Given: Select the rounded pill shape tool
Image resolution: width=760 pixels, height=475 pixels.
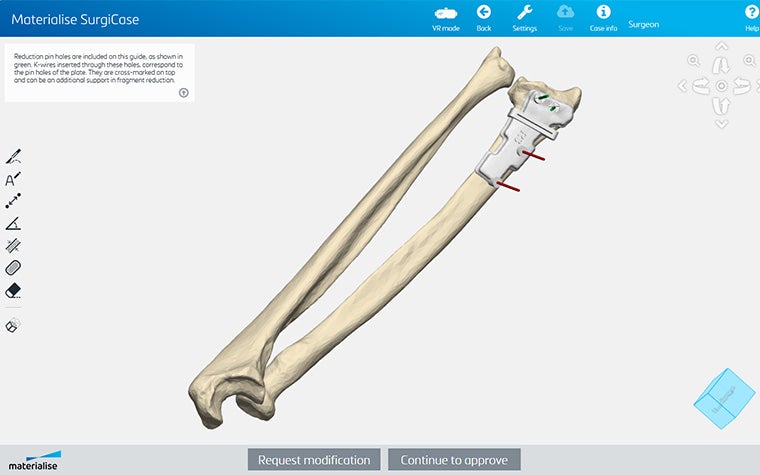Looking at the screenshot, I should pos(13,268).
